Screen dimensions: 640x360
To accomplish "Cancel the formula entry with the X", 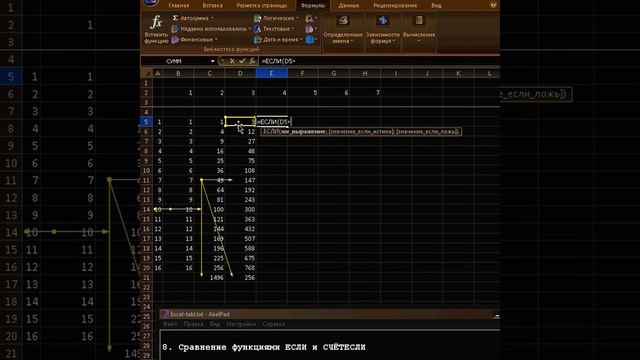I will coord(232,61).
